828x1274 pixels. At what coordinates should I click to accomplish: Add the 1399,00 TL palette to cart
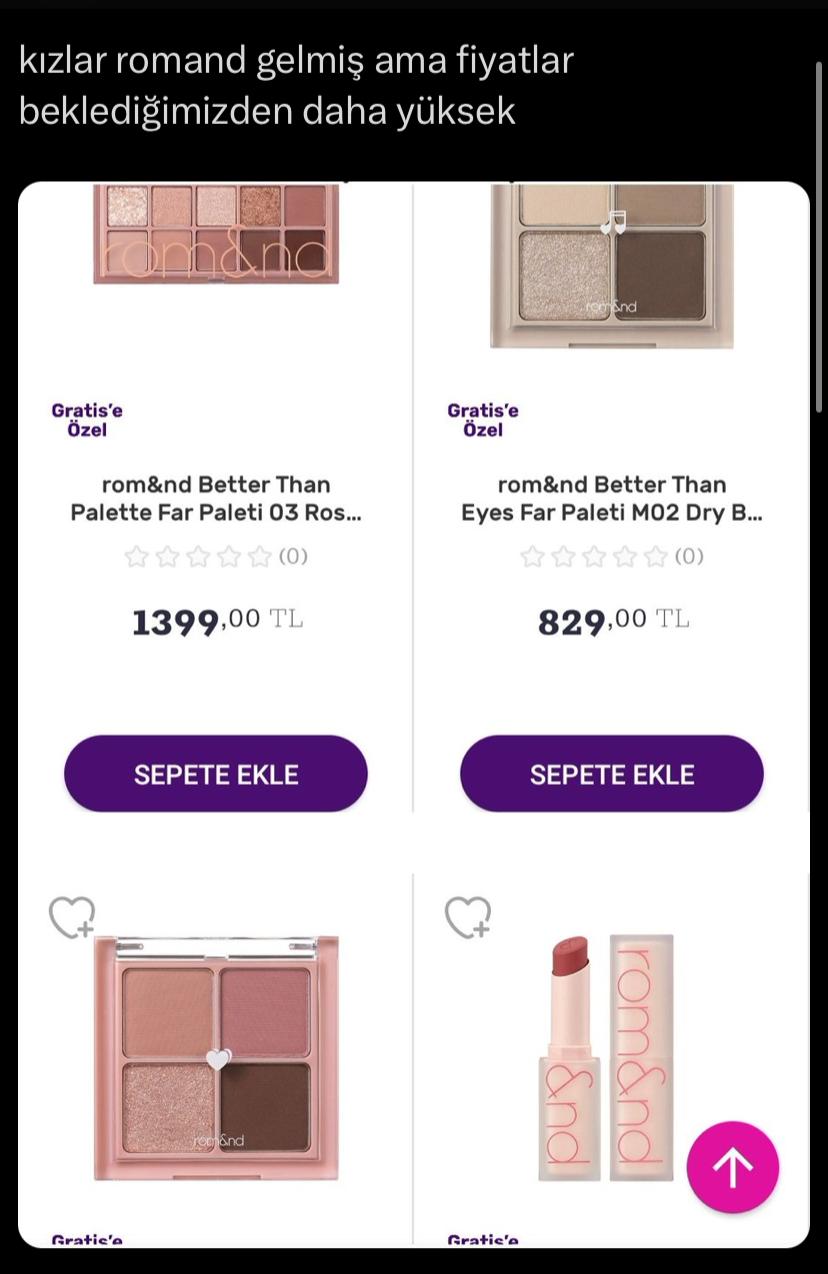point(216,774)
